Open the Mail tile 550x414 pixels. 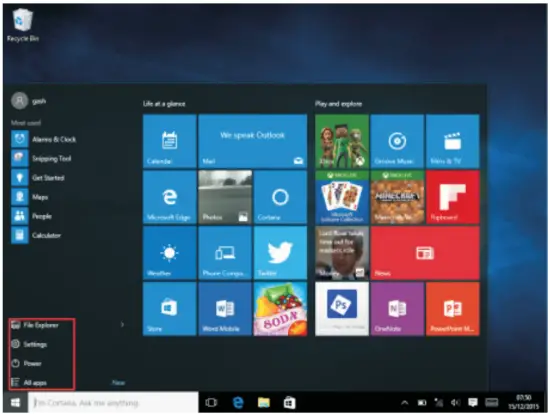(x=253, y=141)
